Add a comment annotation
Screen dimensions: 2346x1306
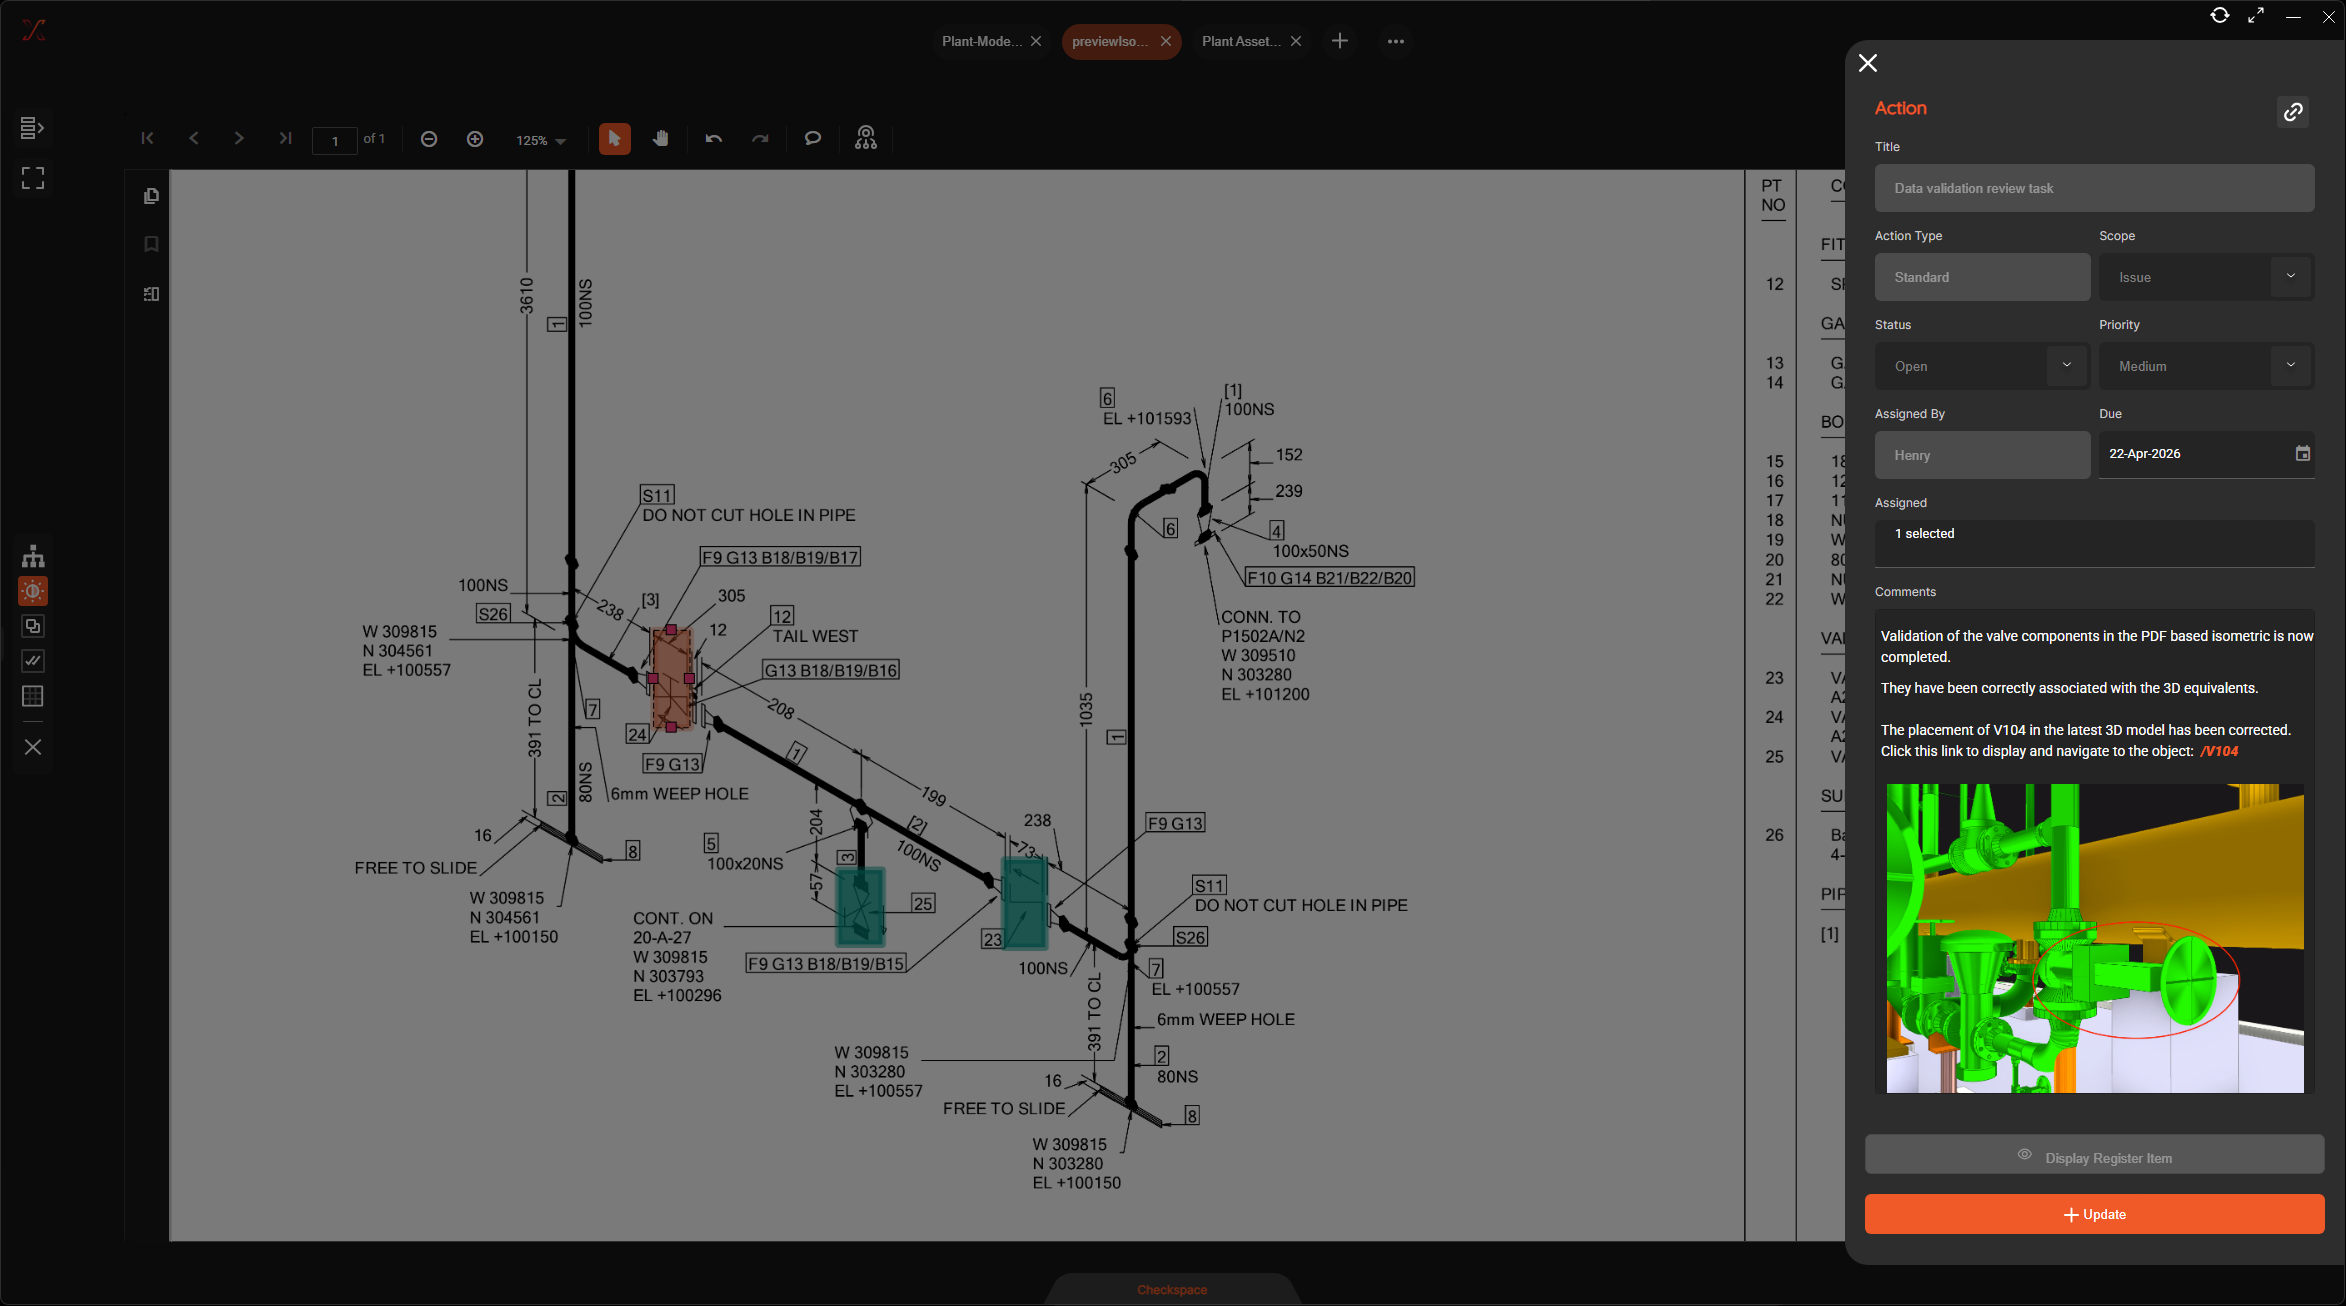pyautogui.click(x=813, y=139)
